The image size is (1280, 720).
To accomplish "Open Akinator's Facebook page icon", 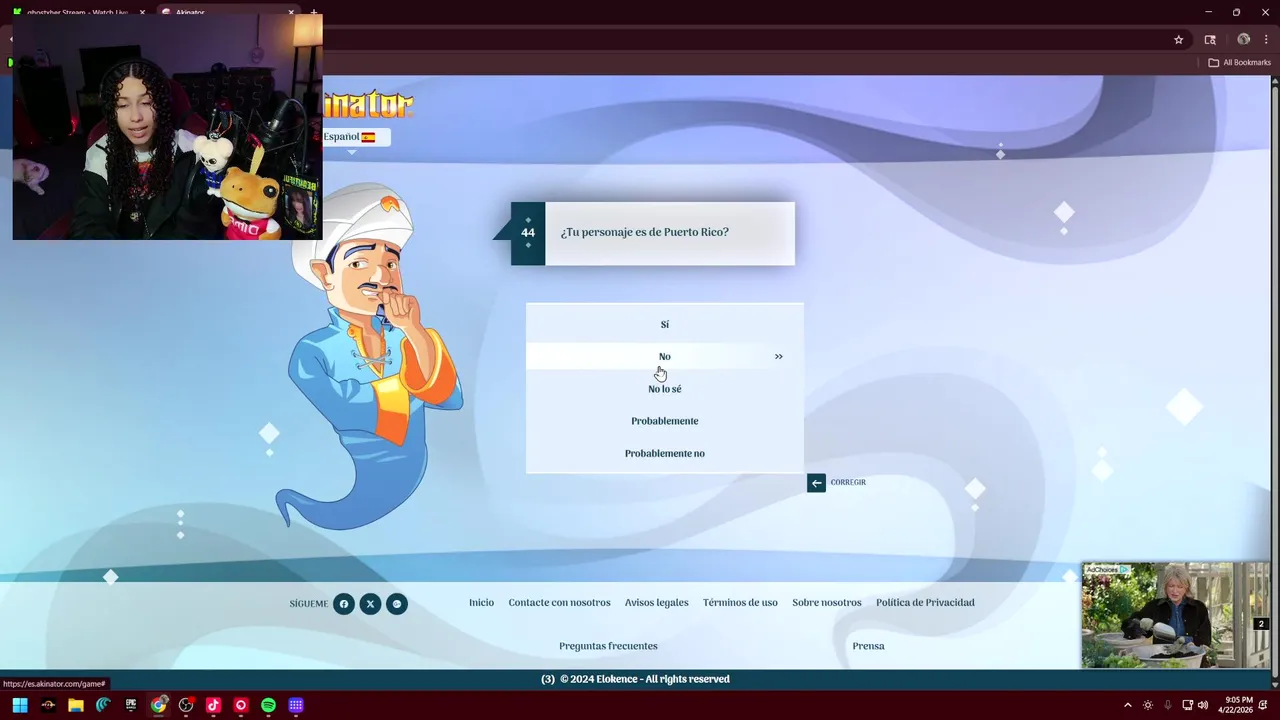I will 344,604.
